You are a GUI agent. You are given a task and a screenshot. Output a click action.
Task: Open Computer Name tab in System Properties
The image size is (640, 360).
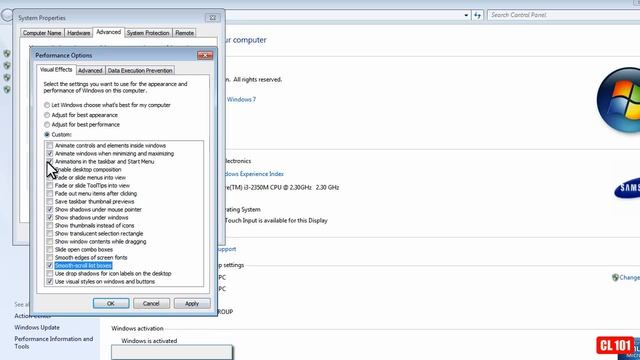pyautogui.click(x=42, y=33)
